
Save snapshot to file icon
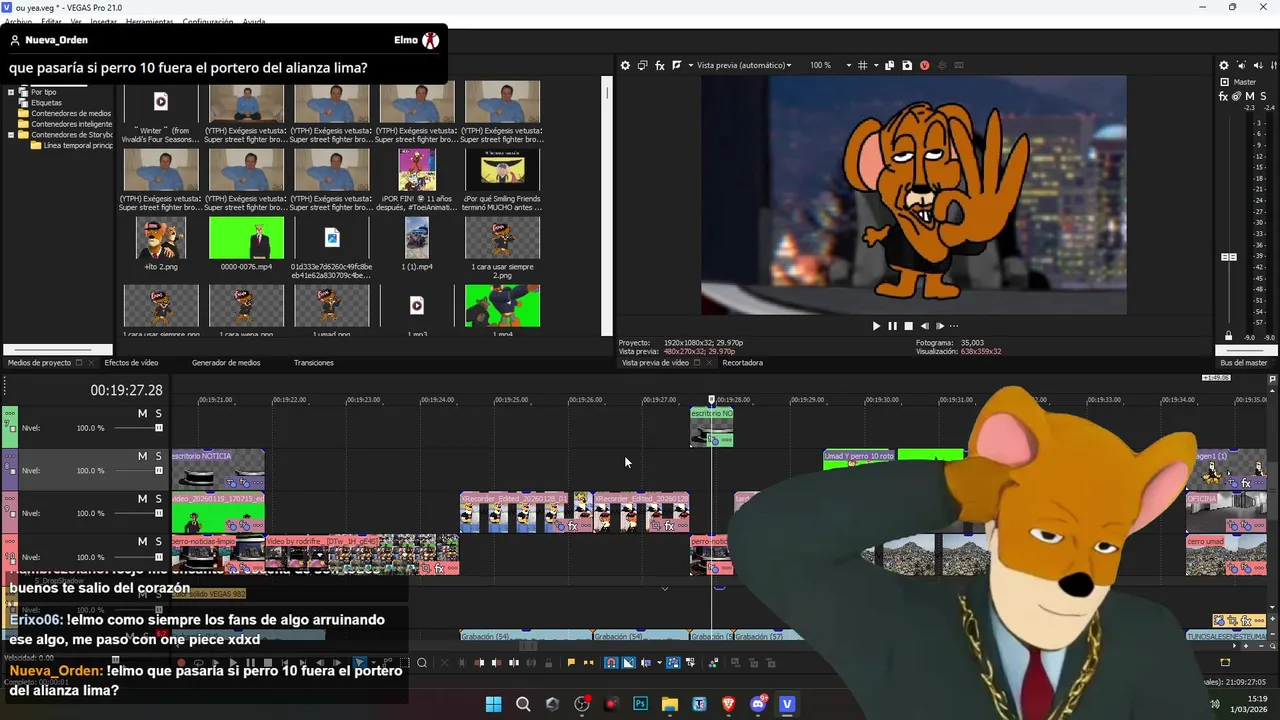907,65
